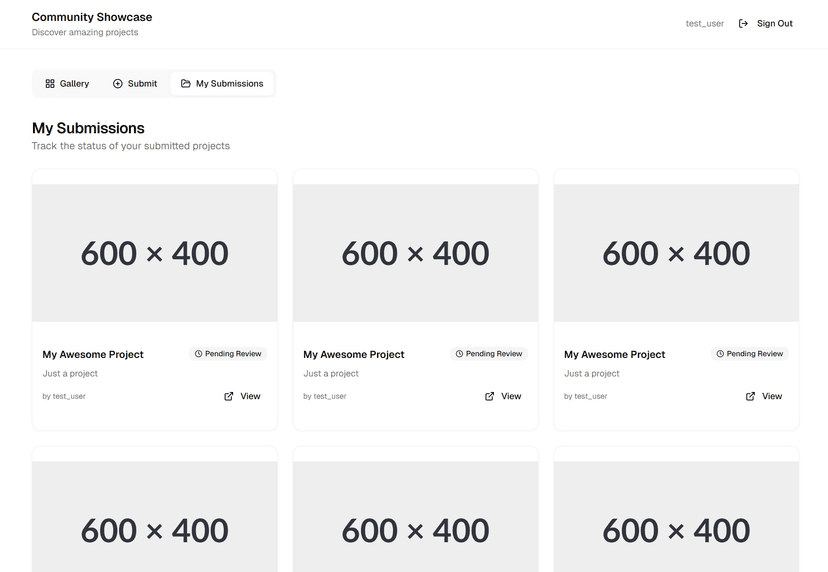Click the test_user name in header

704,23
